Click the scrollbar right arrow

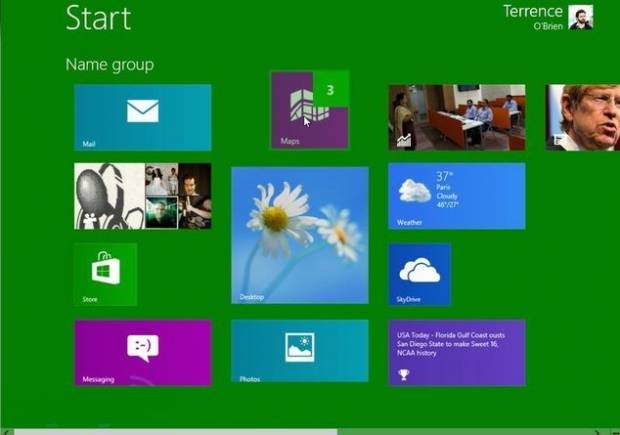[x=598, y=432]
